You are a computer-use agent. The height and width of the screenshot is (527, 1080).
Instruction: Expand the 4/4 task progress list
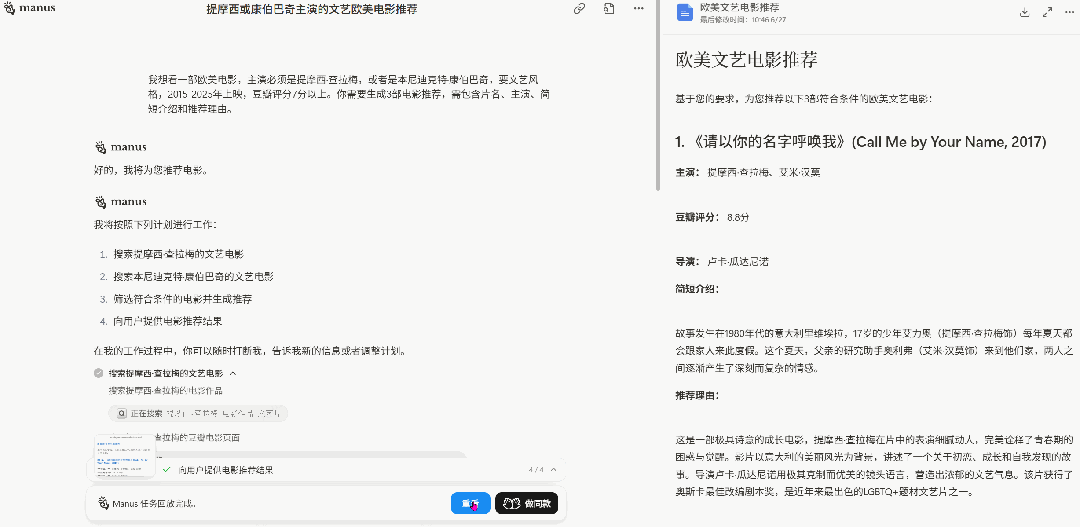(553, 470)
